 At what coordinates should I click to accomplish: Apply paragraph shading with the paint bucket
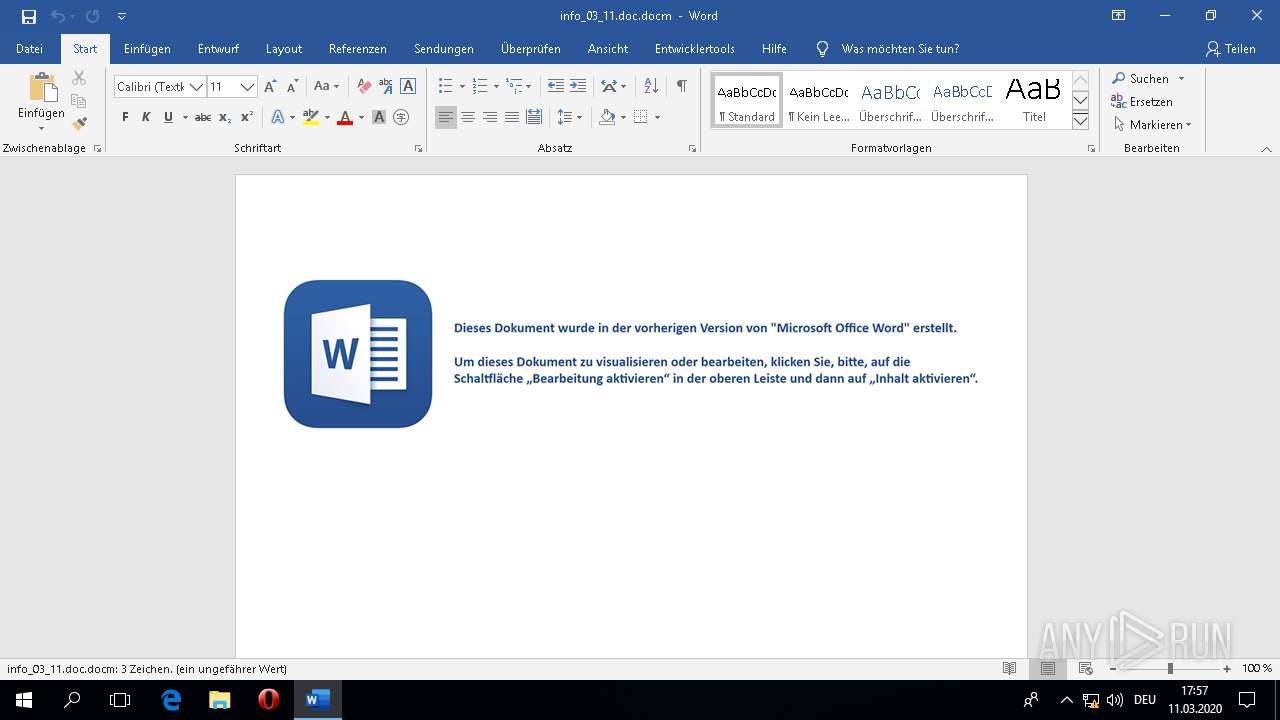pyautogui.click(x=607, y=117)
